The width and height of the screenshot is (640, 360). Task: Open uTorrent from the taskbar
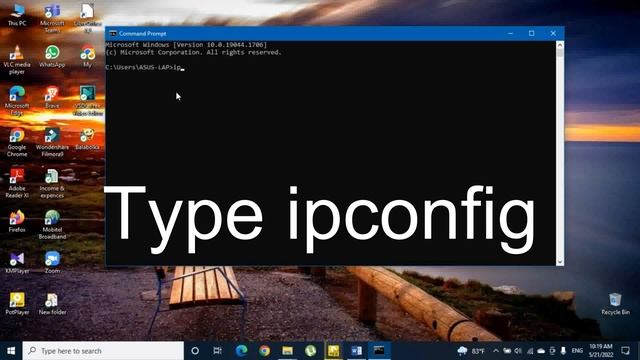[x=310, y=351]
